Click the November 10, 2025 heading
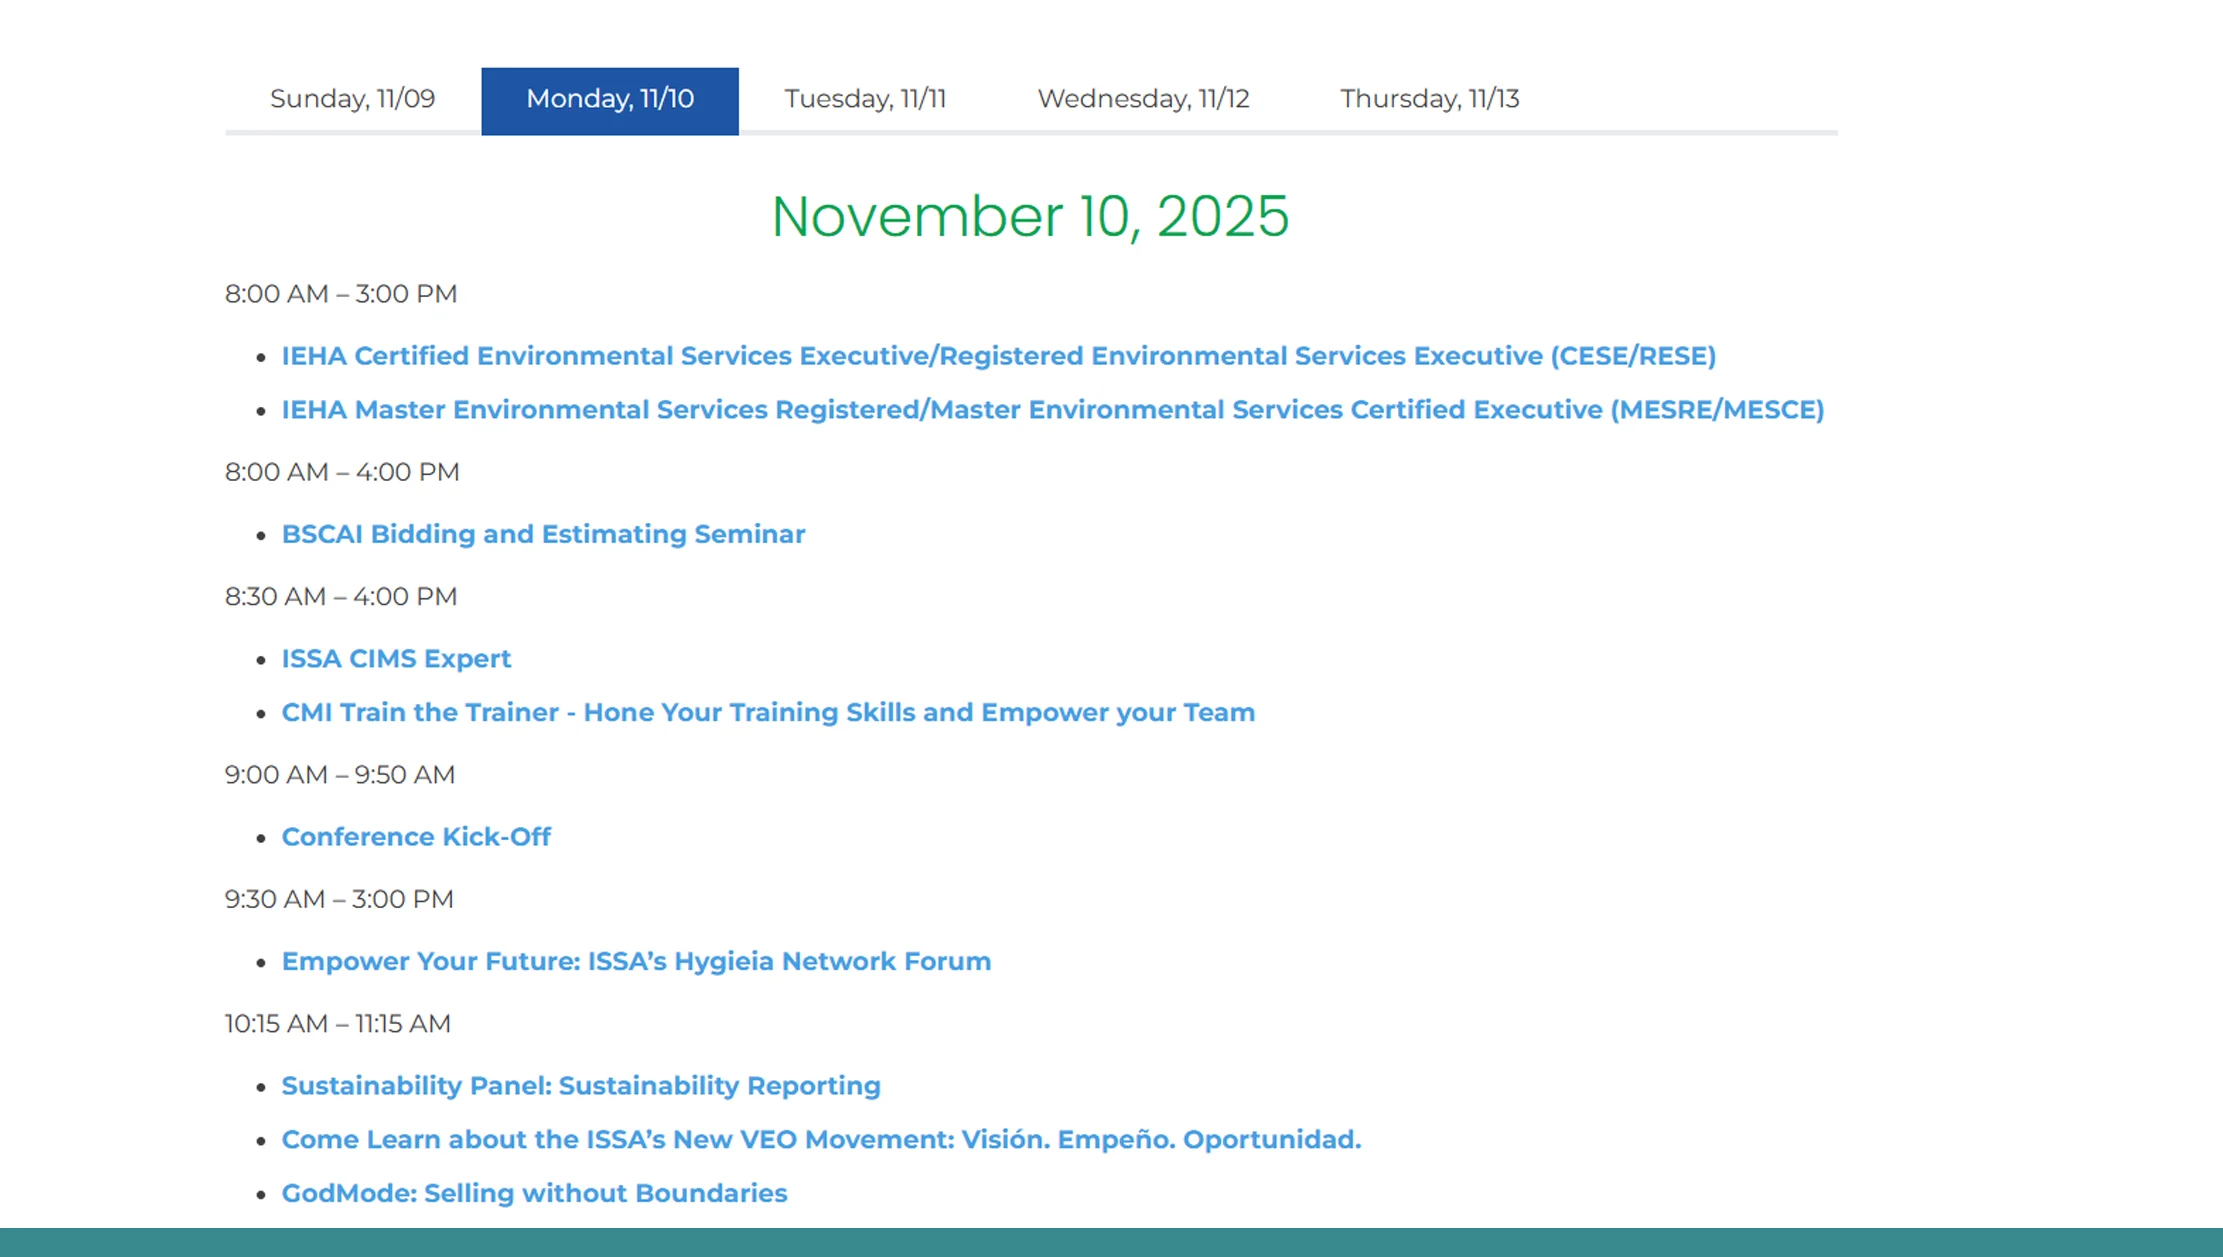The height and width of the screenshot is (1257, 2223). coord(1029,216)
